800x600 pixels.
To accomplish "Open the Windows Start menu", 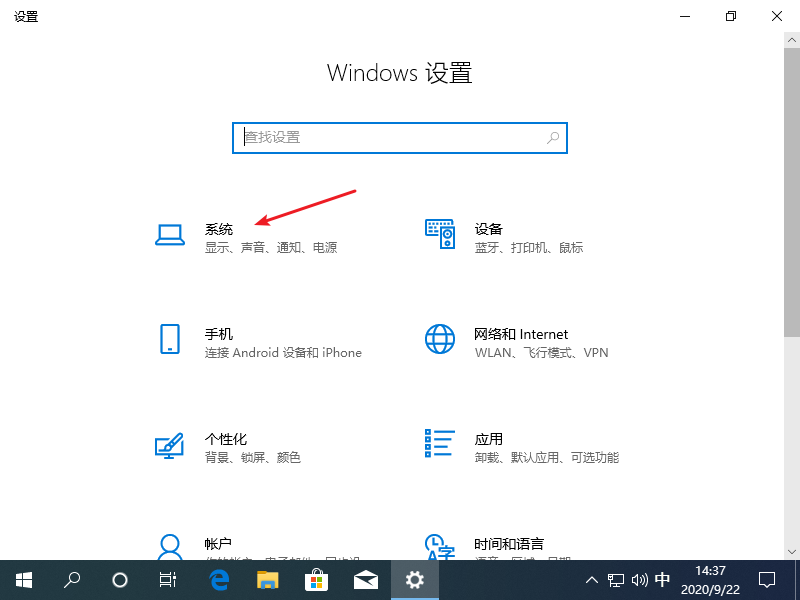I will 22,580.
